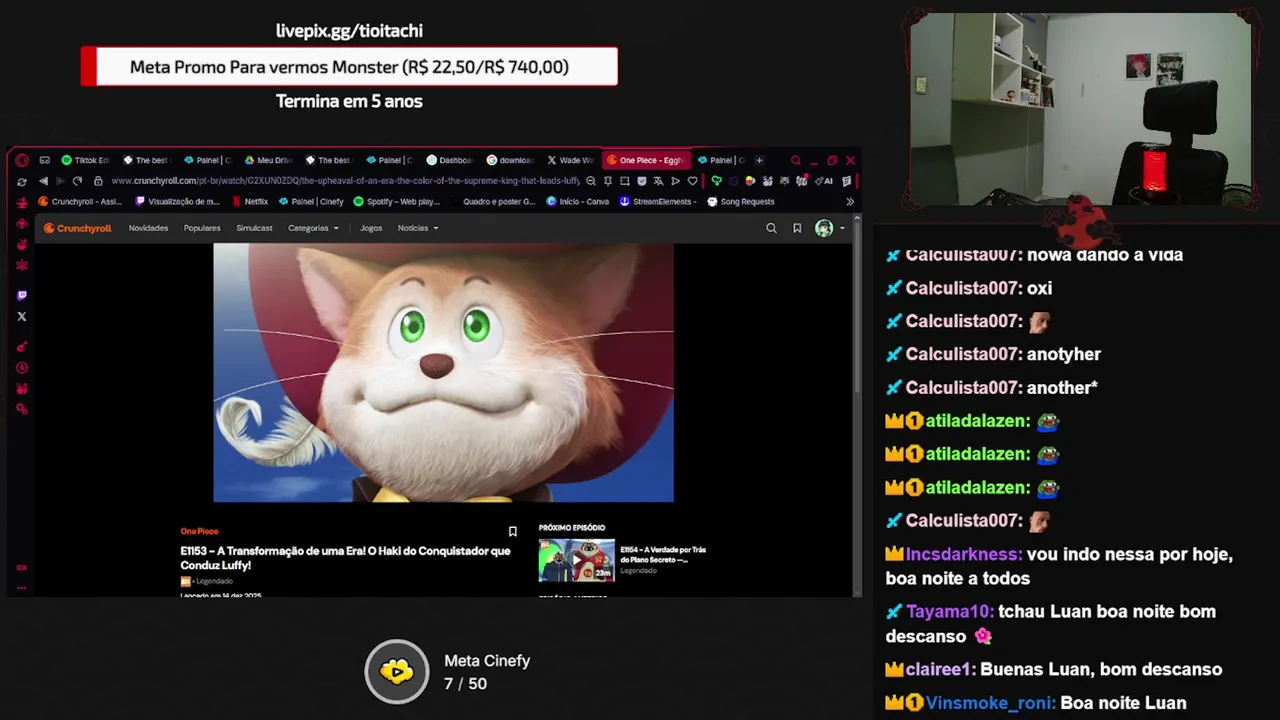This screenshot has width=1280, height=720.
Task: Open the Opera GX menu logo
Action: pyautogui.click(x=22, y=160)
